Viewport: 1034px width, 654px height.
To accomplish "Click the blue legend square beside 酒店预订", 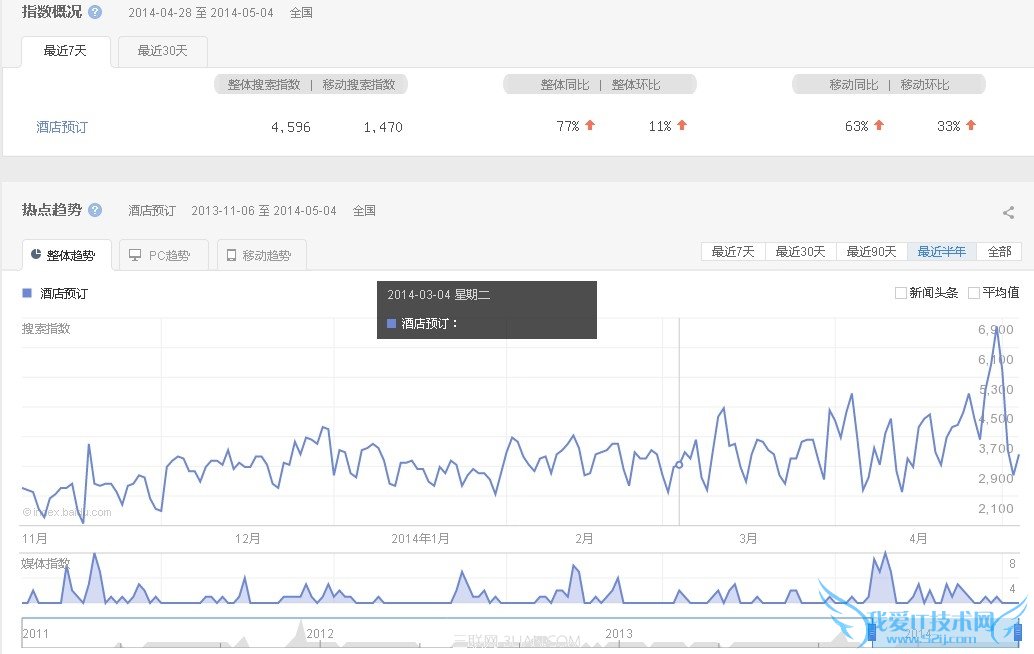I will (x=26, y=291).
